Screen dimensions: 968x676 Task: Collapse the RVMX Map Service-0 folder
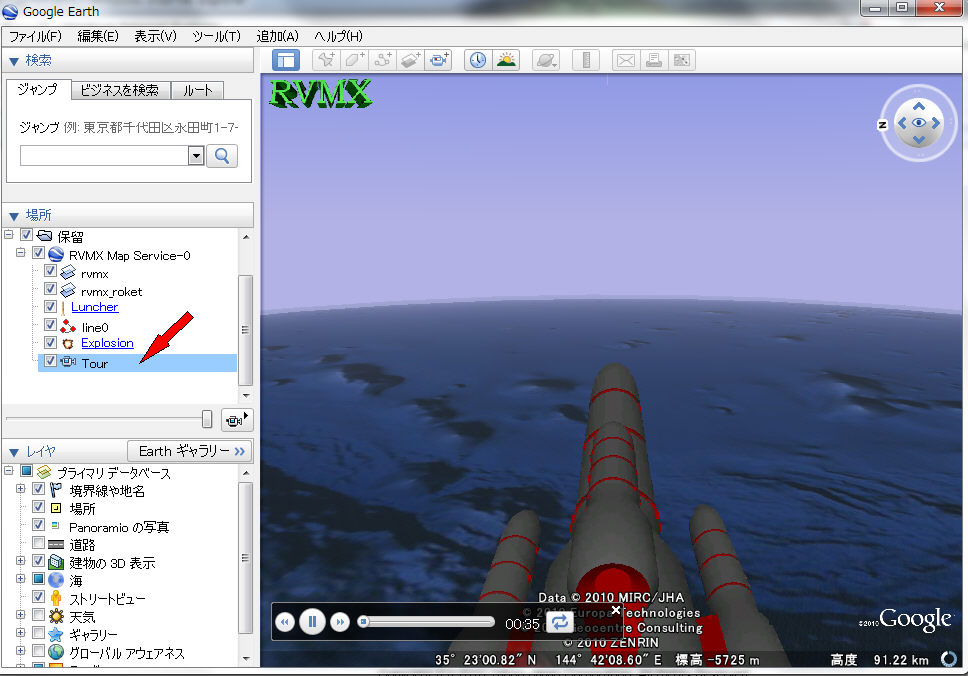tap(20, 254)
